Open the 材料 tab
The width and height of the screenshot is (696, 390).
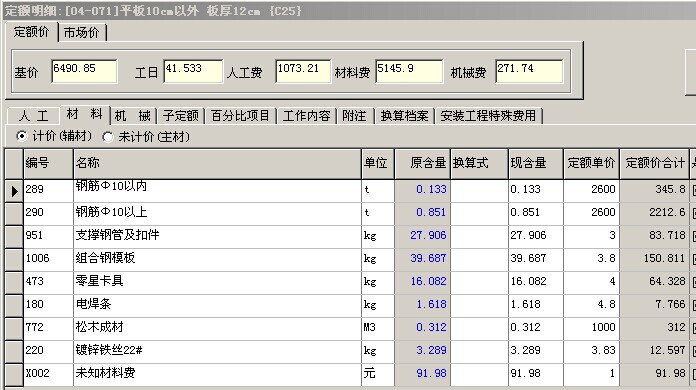[84, 114]
